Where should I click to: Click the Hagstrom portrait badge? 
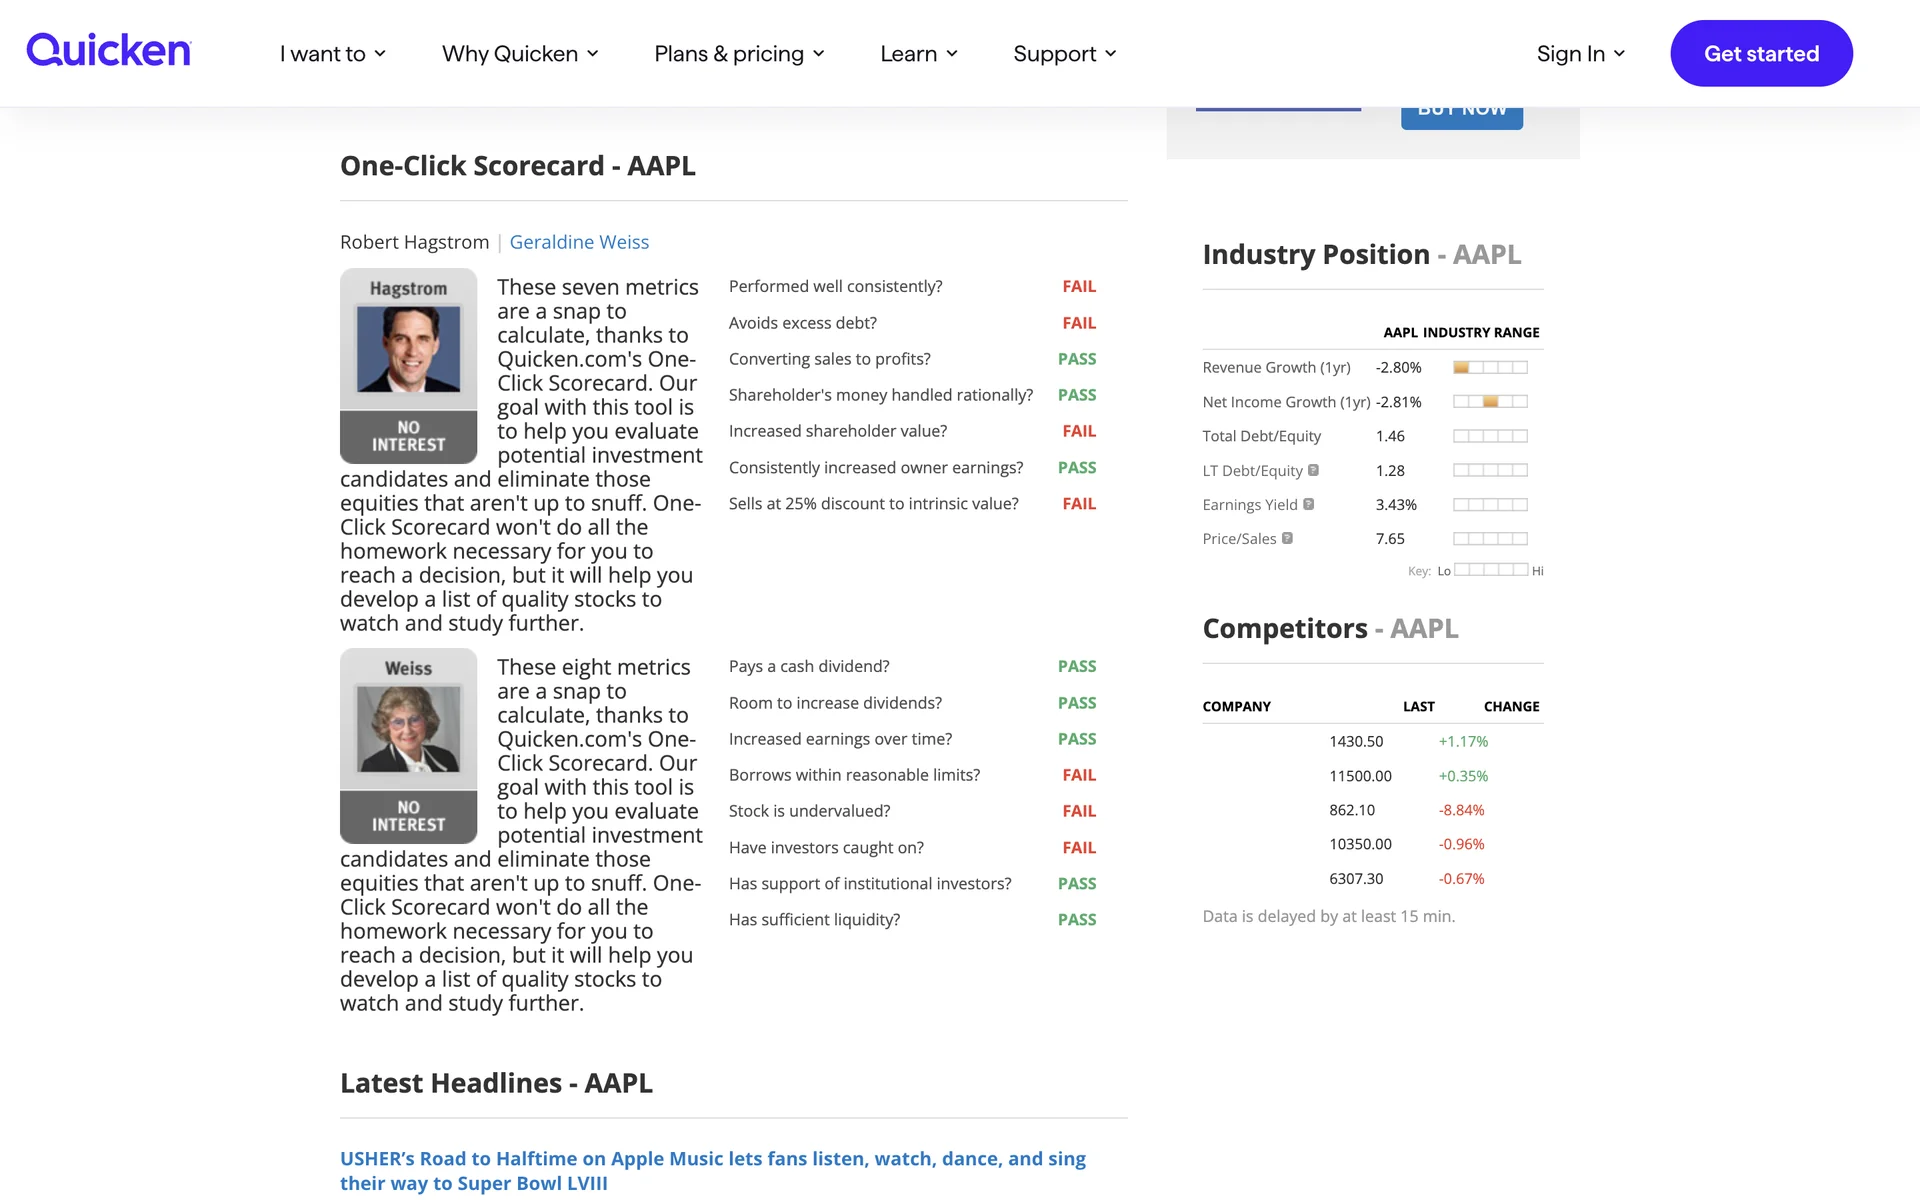pyautogui.click(x=408, y=365)
